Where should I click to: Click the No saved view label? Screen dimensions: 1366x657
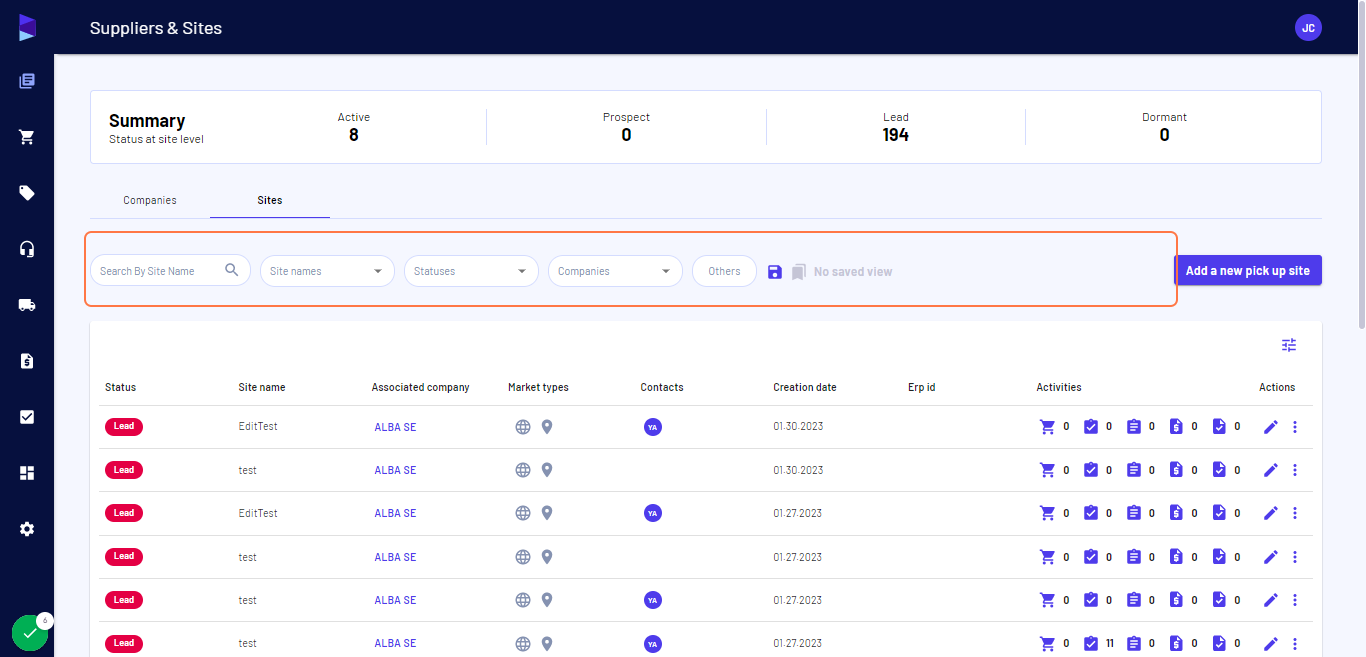coord(853,271)
